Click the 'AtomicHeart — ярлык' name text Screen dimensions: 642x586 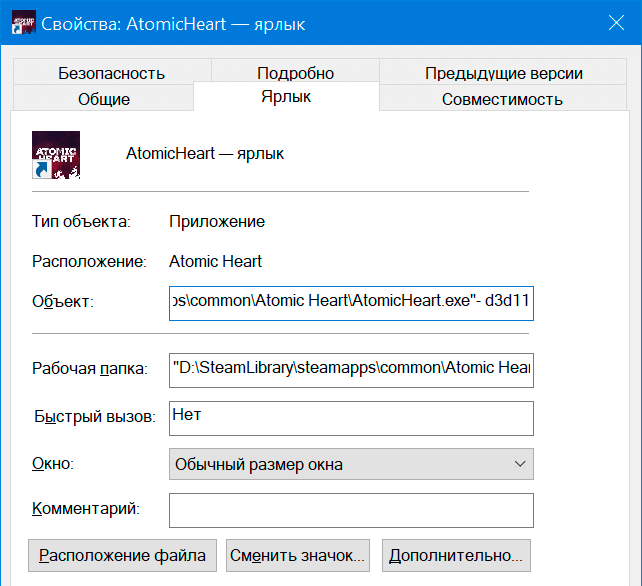(205, 154)
